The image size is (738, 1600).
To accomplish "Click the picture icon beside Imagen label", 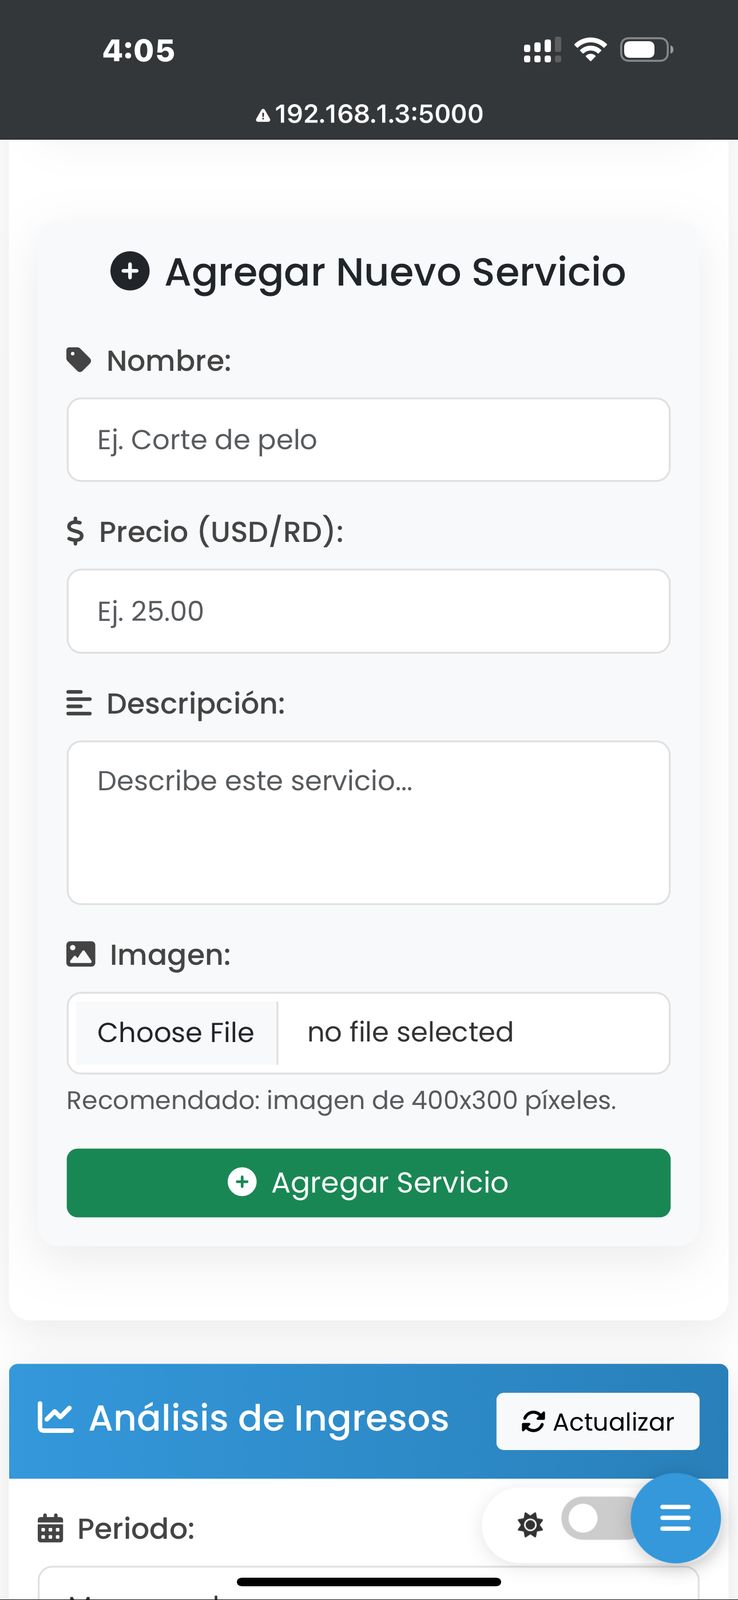I will (81, 954).
